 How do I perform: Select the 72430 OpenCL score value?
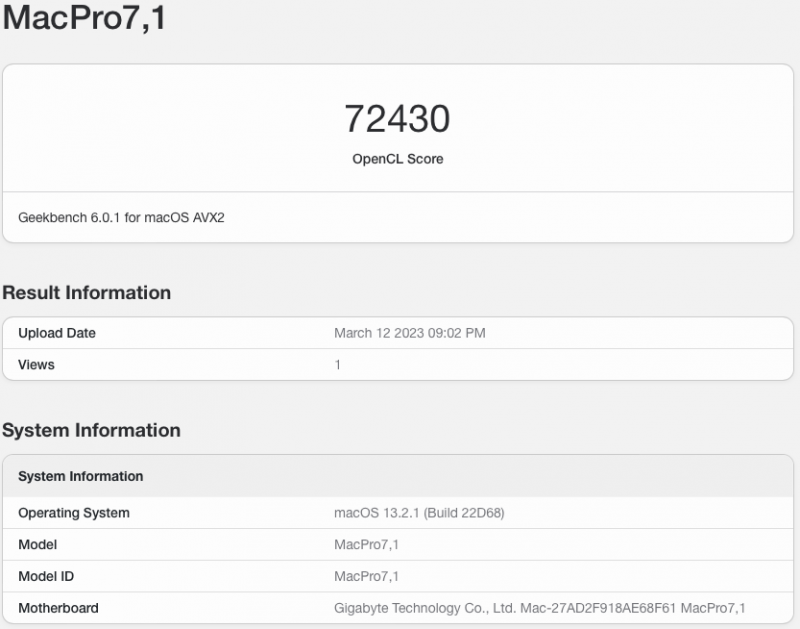coord(399,118)
